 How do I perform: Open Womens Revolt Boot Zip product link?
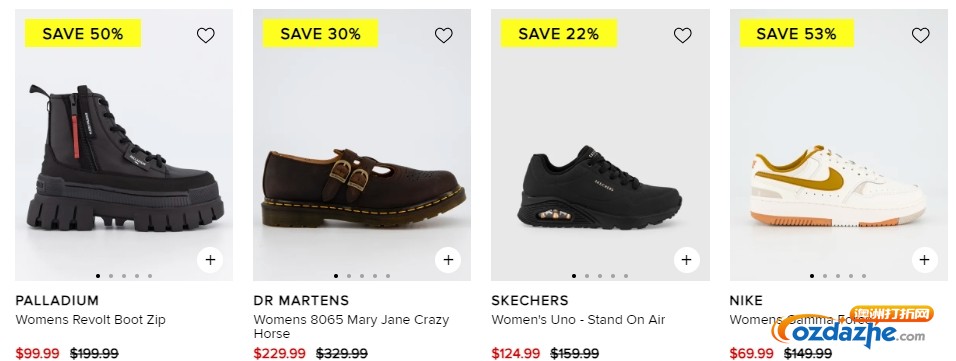(90, 320)
